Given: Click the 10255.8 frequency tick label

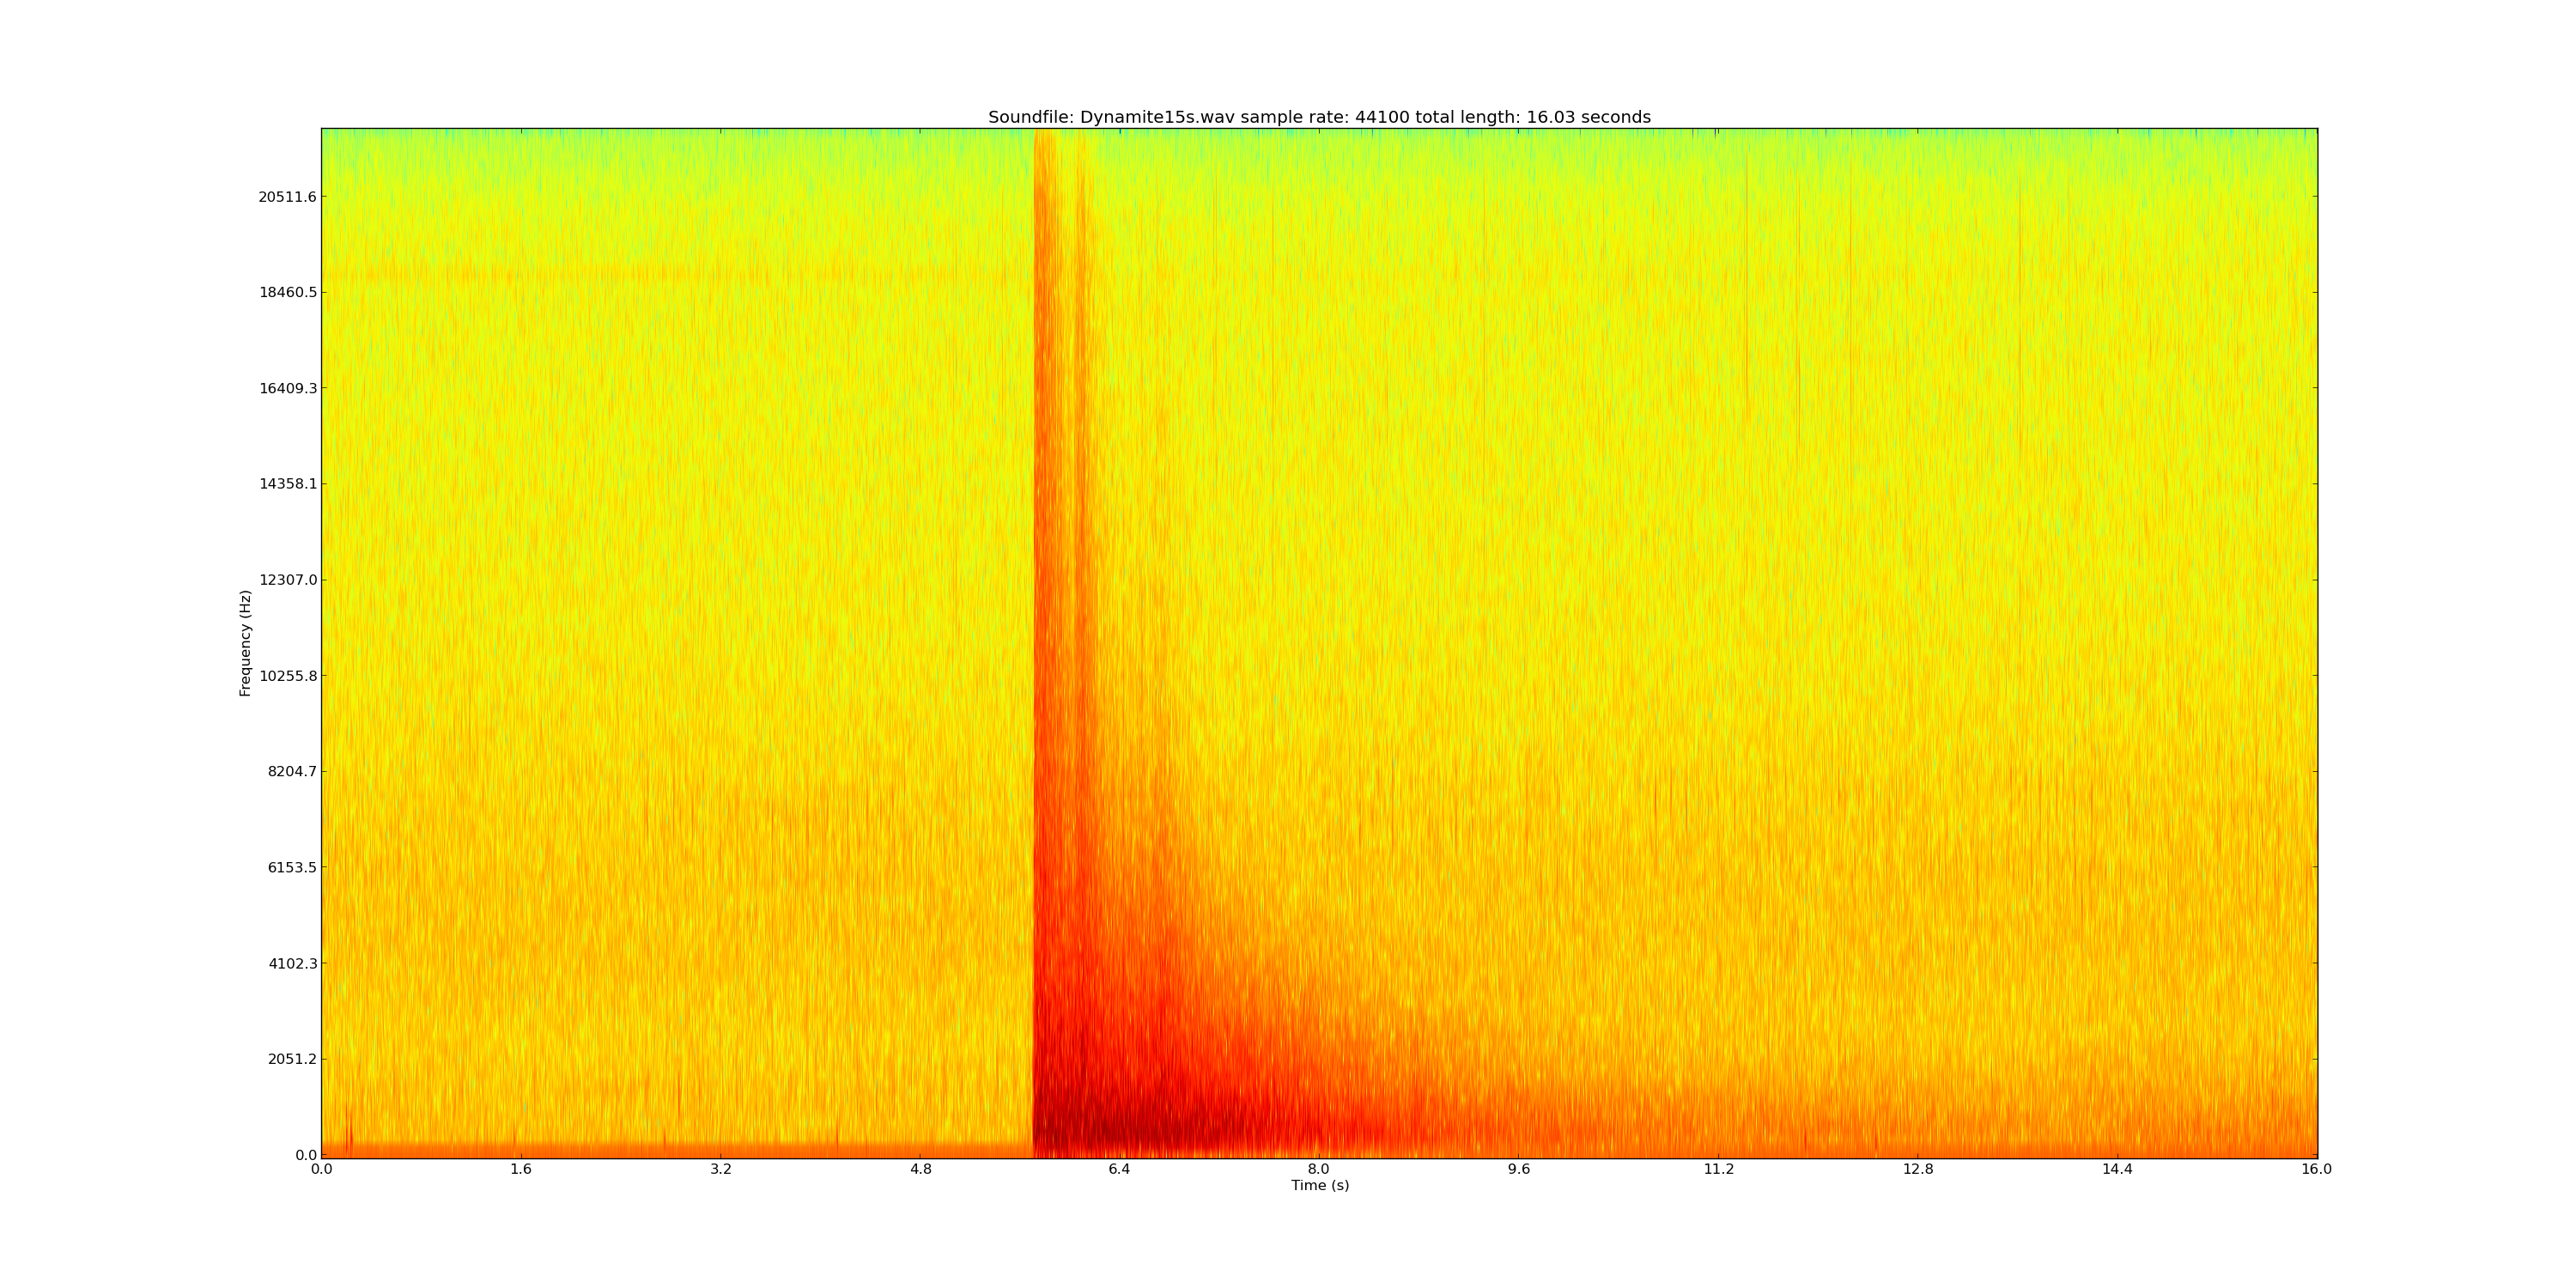Looking at the screenshot, I should [287, 676].
